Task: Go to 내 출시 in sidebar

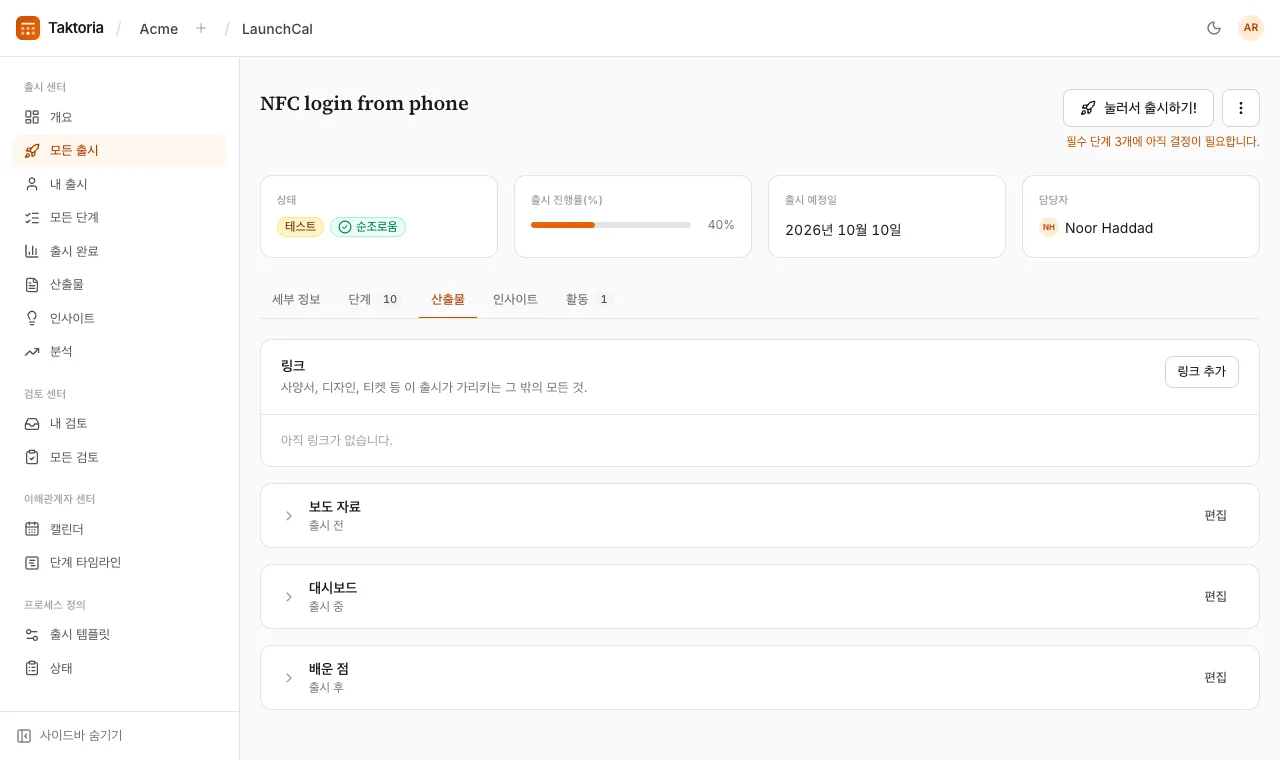Action: 119,184
